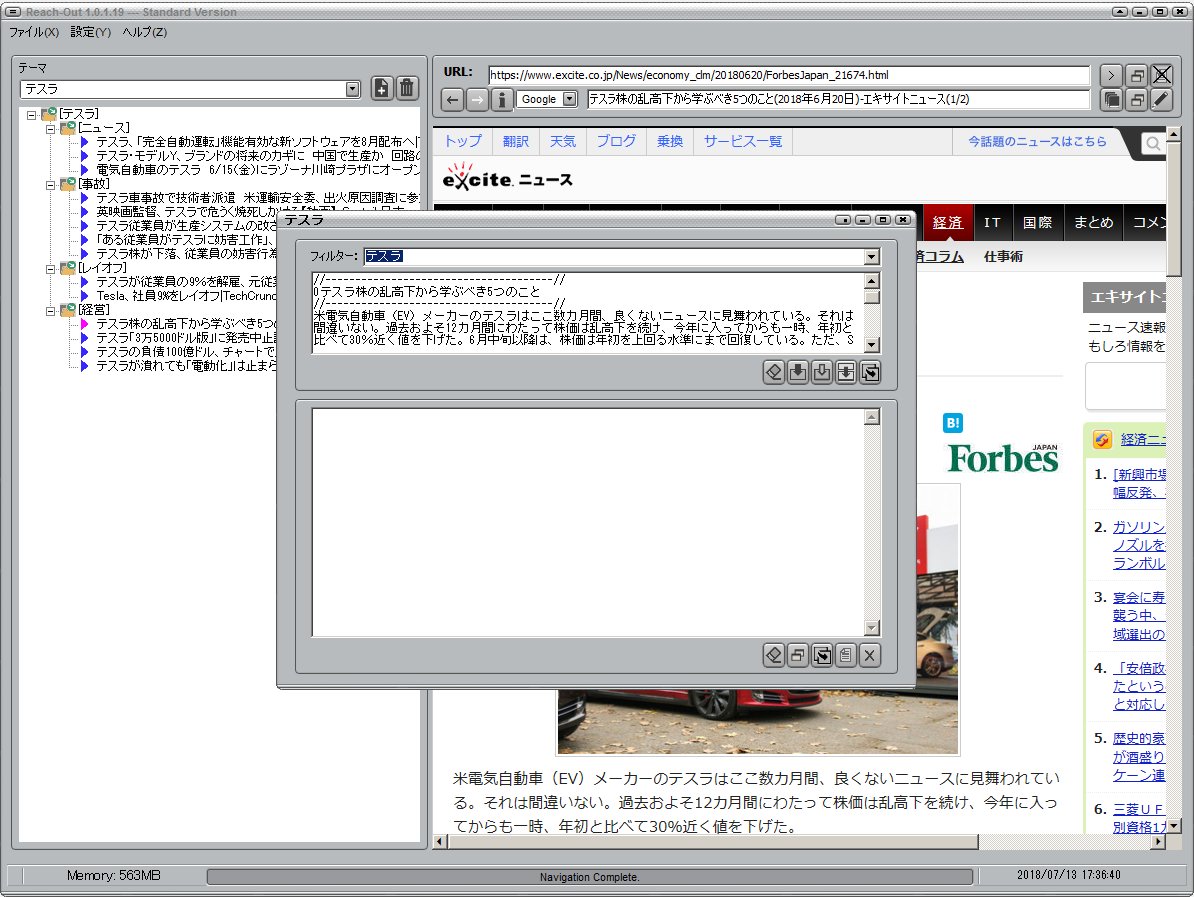Screen dimensions: 1194x897
Task: Click the pencil edit icon
Action: pyautogui.click(x=1161, y=100)
